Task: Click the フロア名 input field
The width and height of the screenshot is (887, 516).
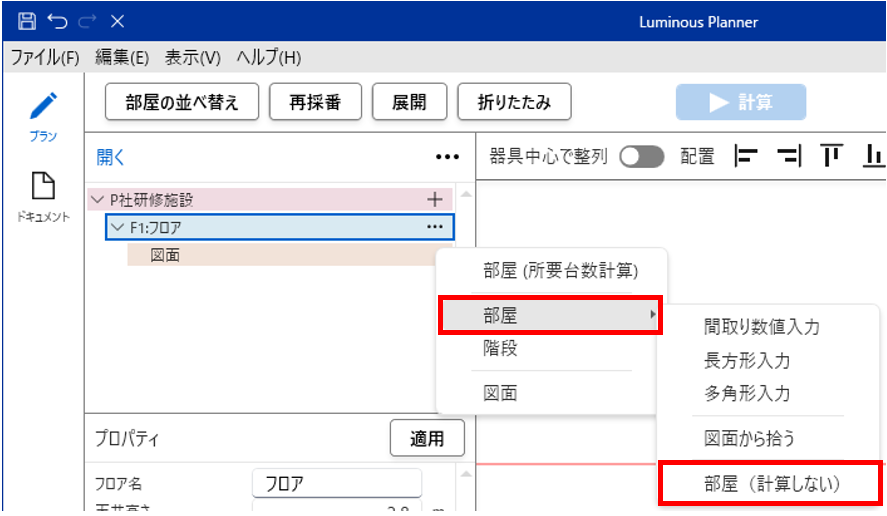Action: click(x=336, y=484)
